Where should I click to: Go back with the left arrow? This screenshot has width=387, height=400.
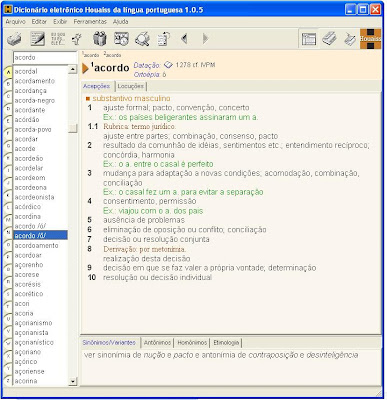pyautogui.click(x=184, y=39)
